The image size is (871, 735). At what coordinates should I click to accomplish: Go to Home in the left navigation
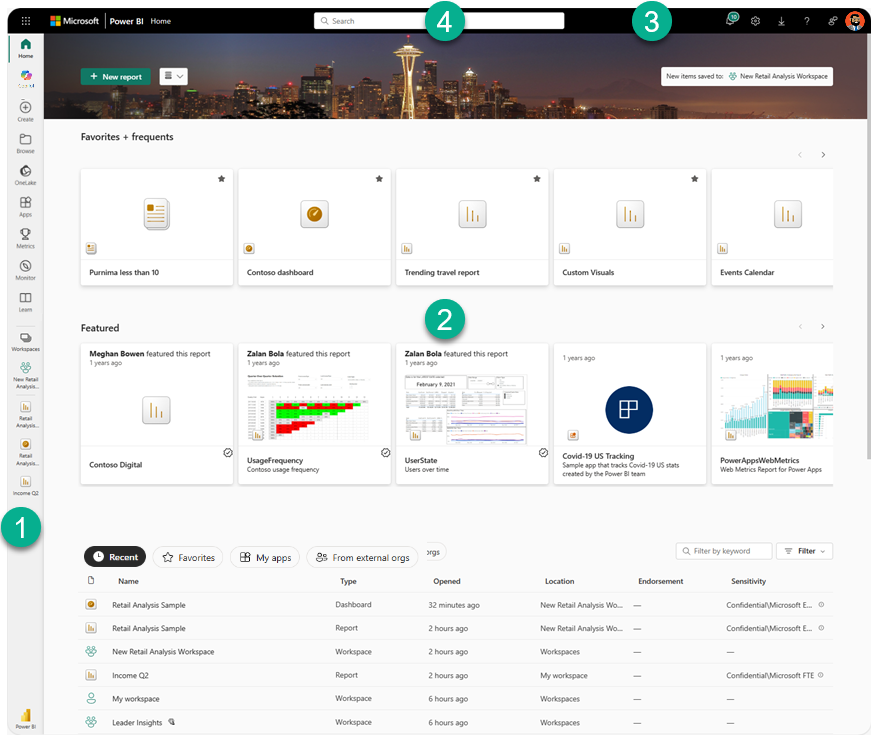(x=26, y=48)
